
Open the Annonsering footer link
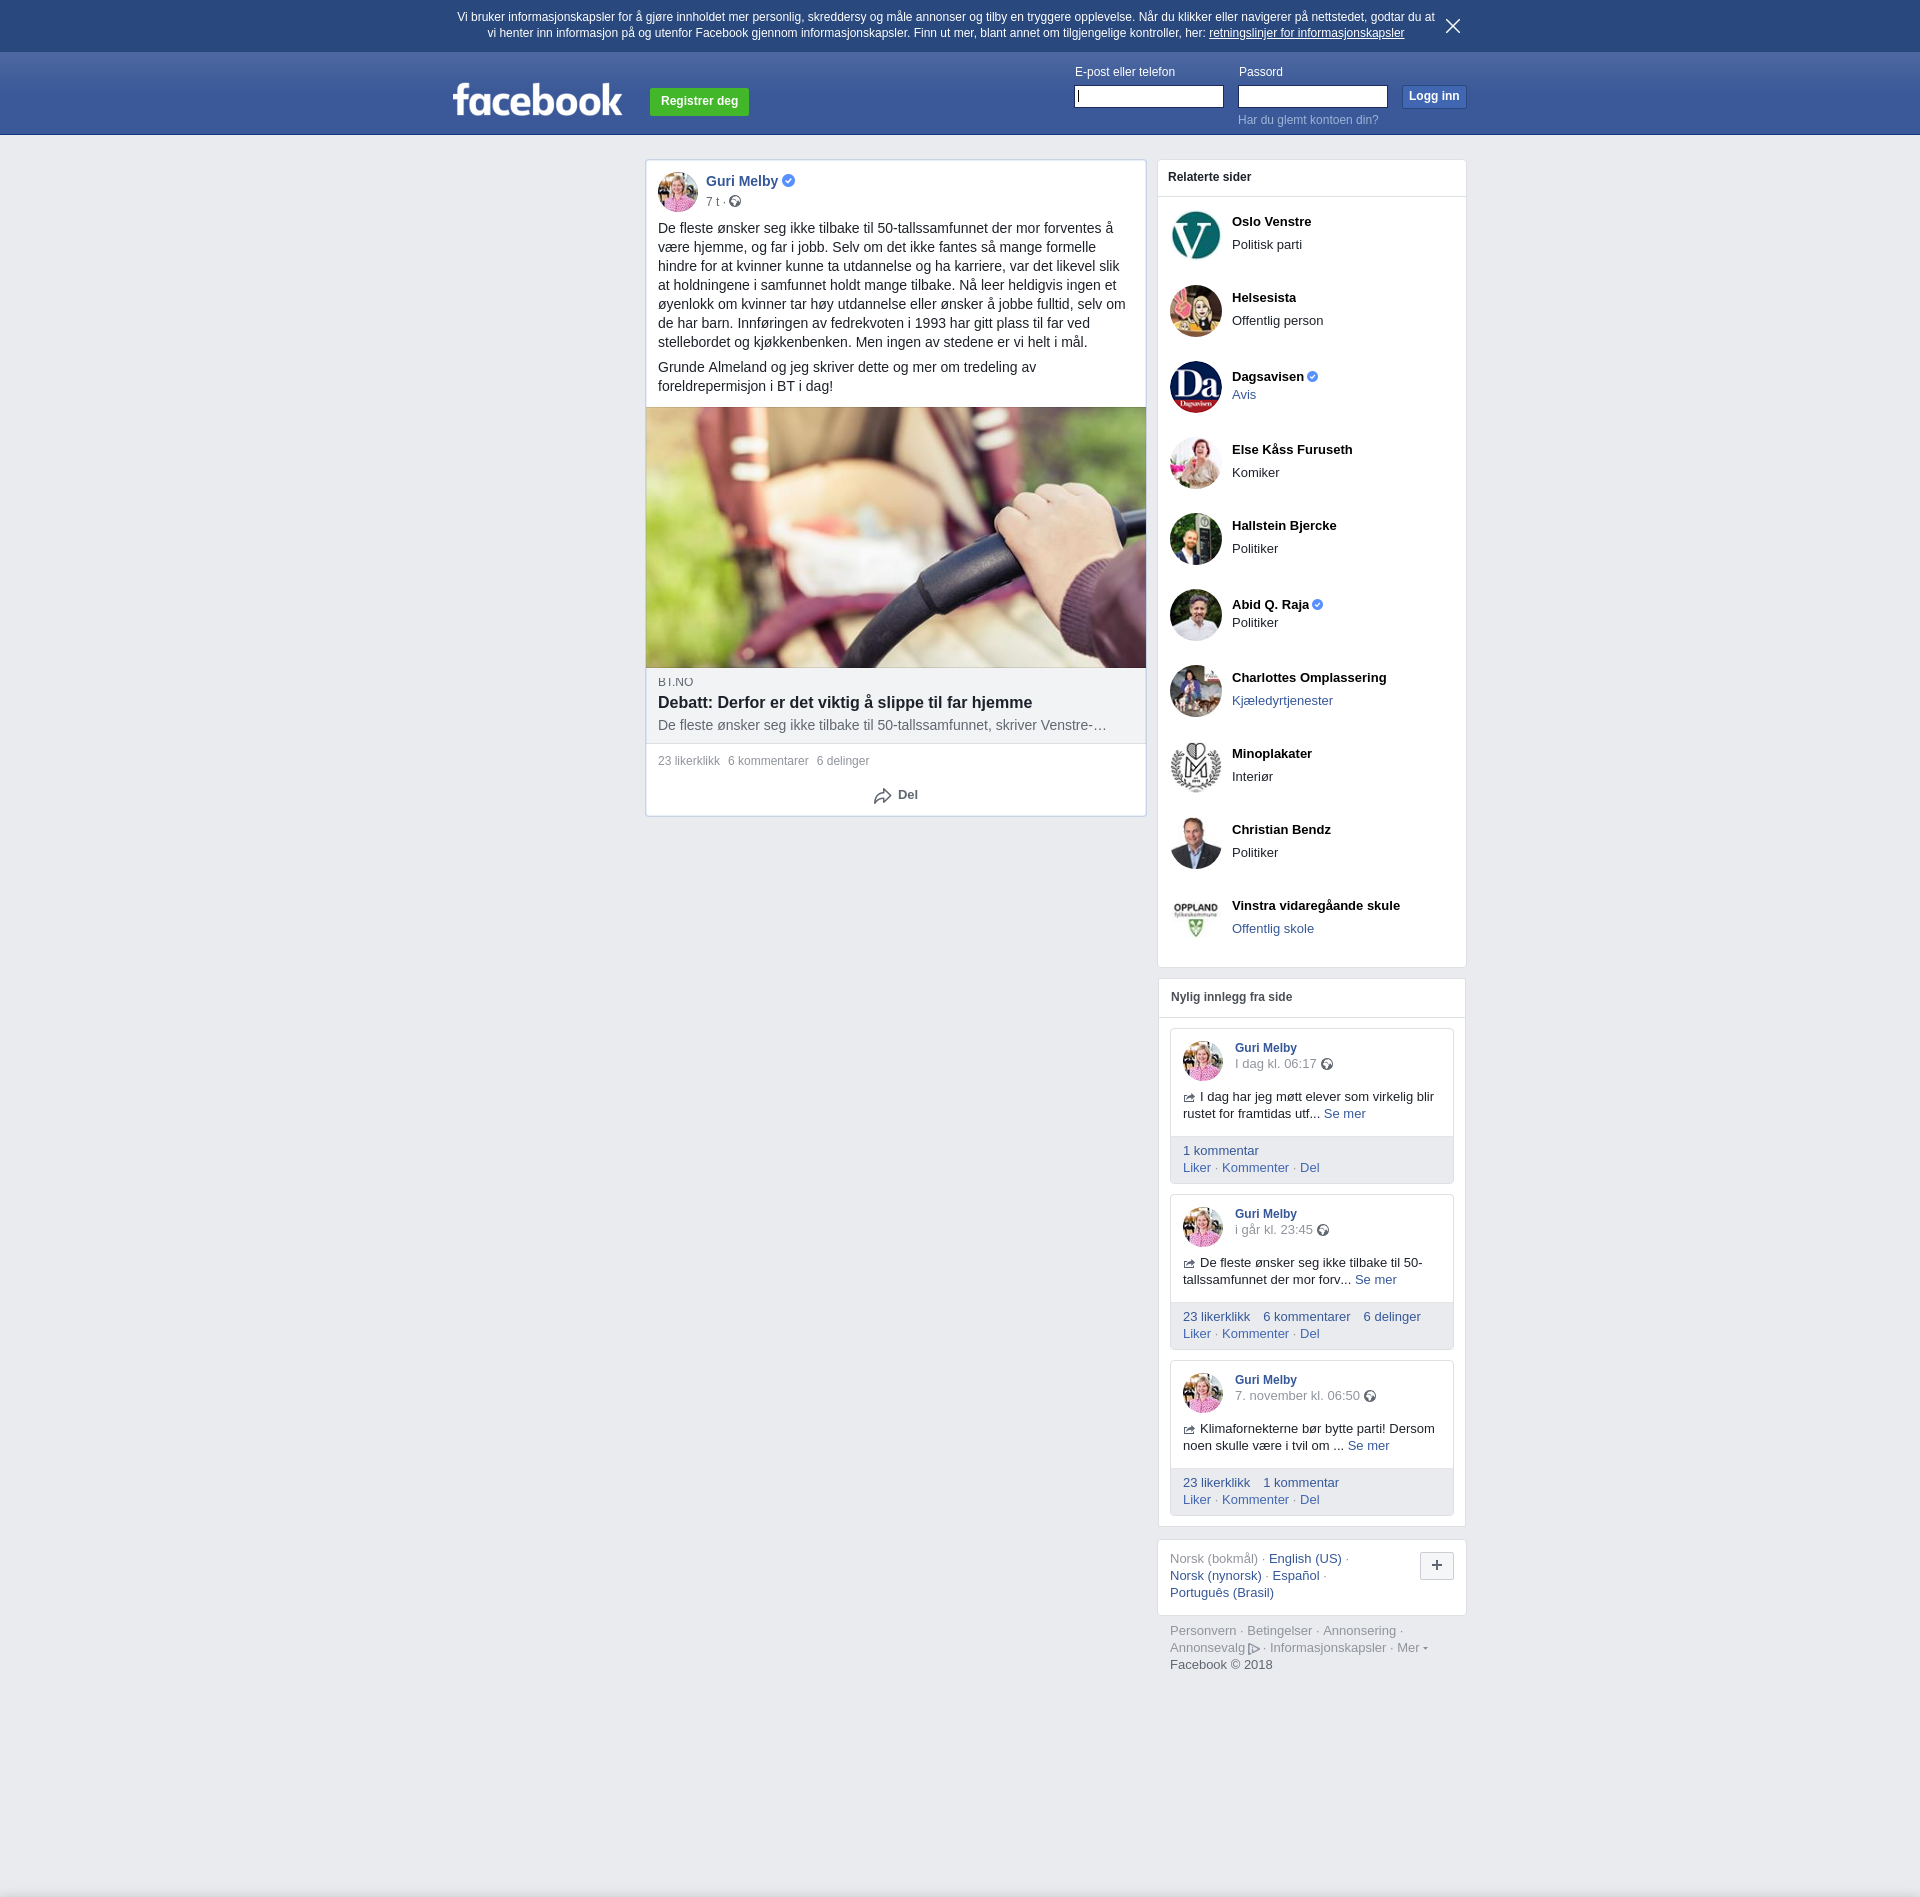[x=1359, y=1631]
